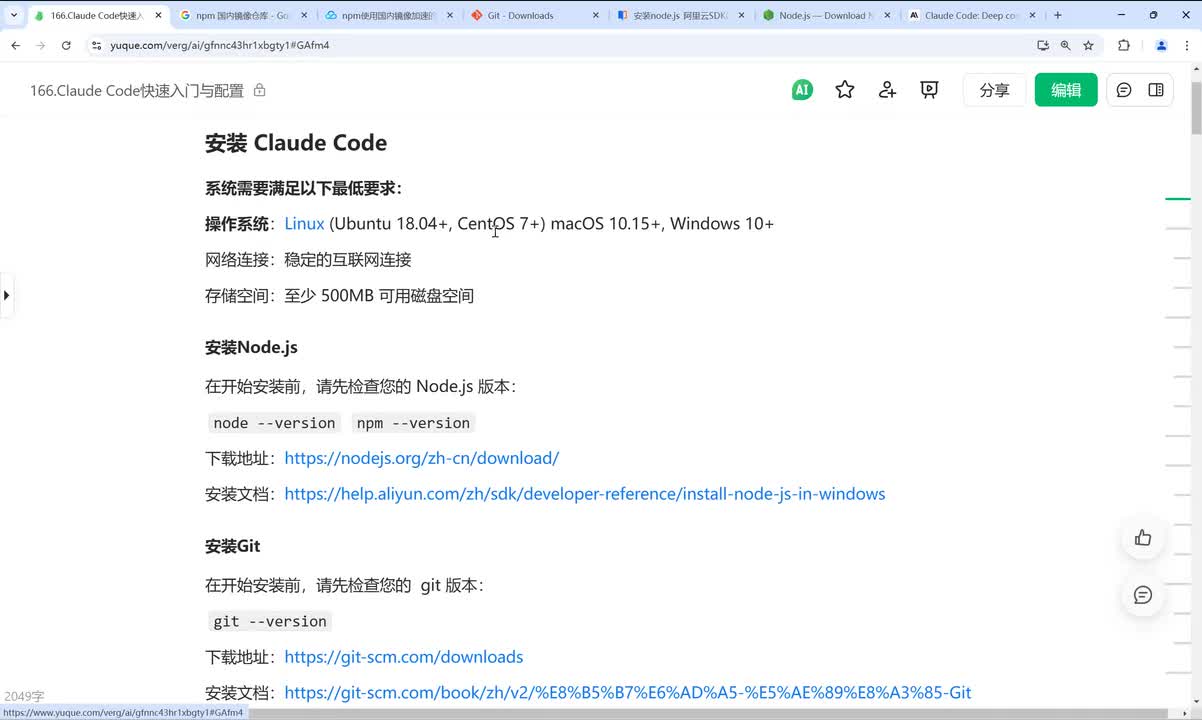1202x720 pixels.
Task: Toggle the right sidebar layout icon
Action: click(1156, 90)
